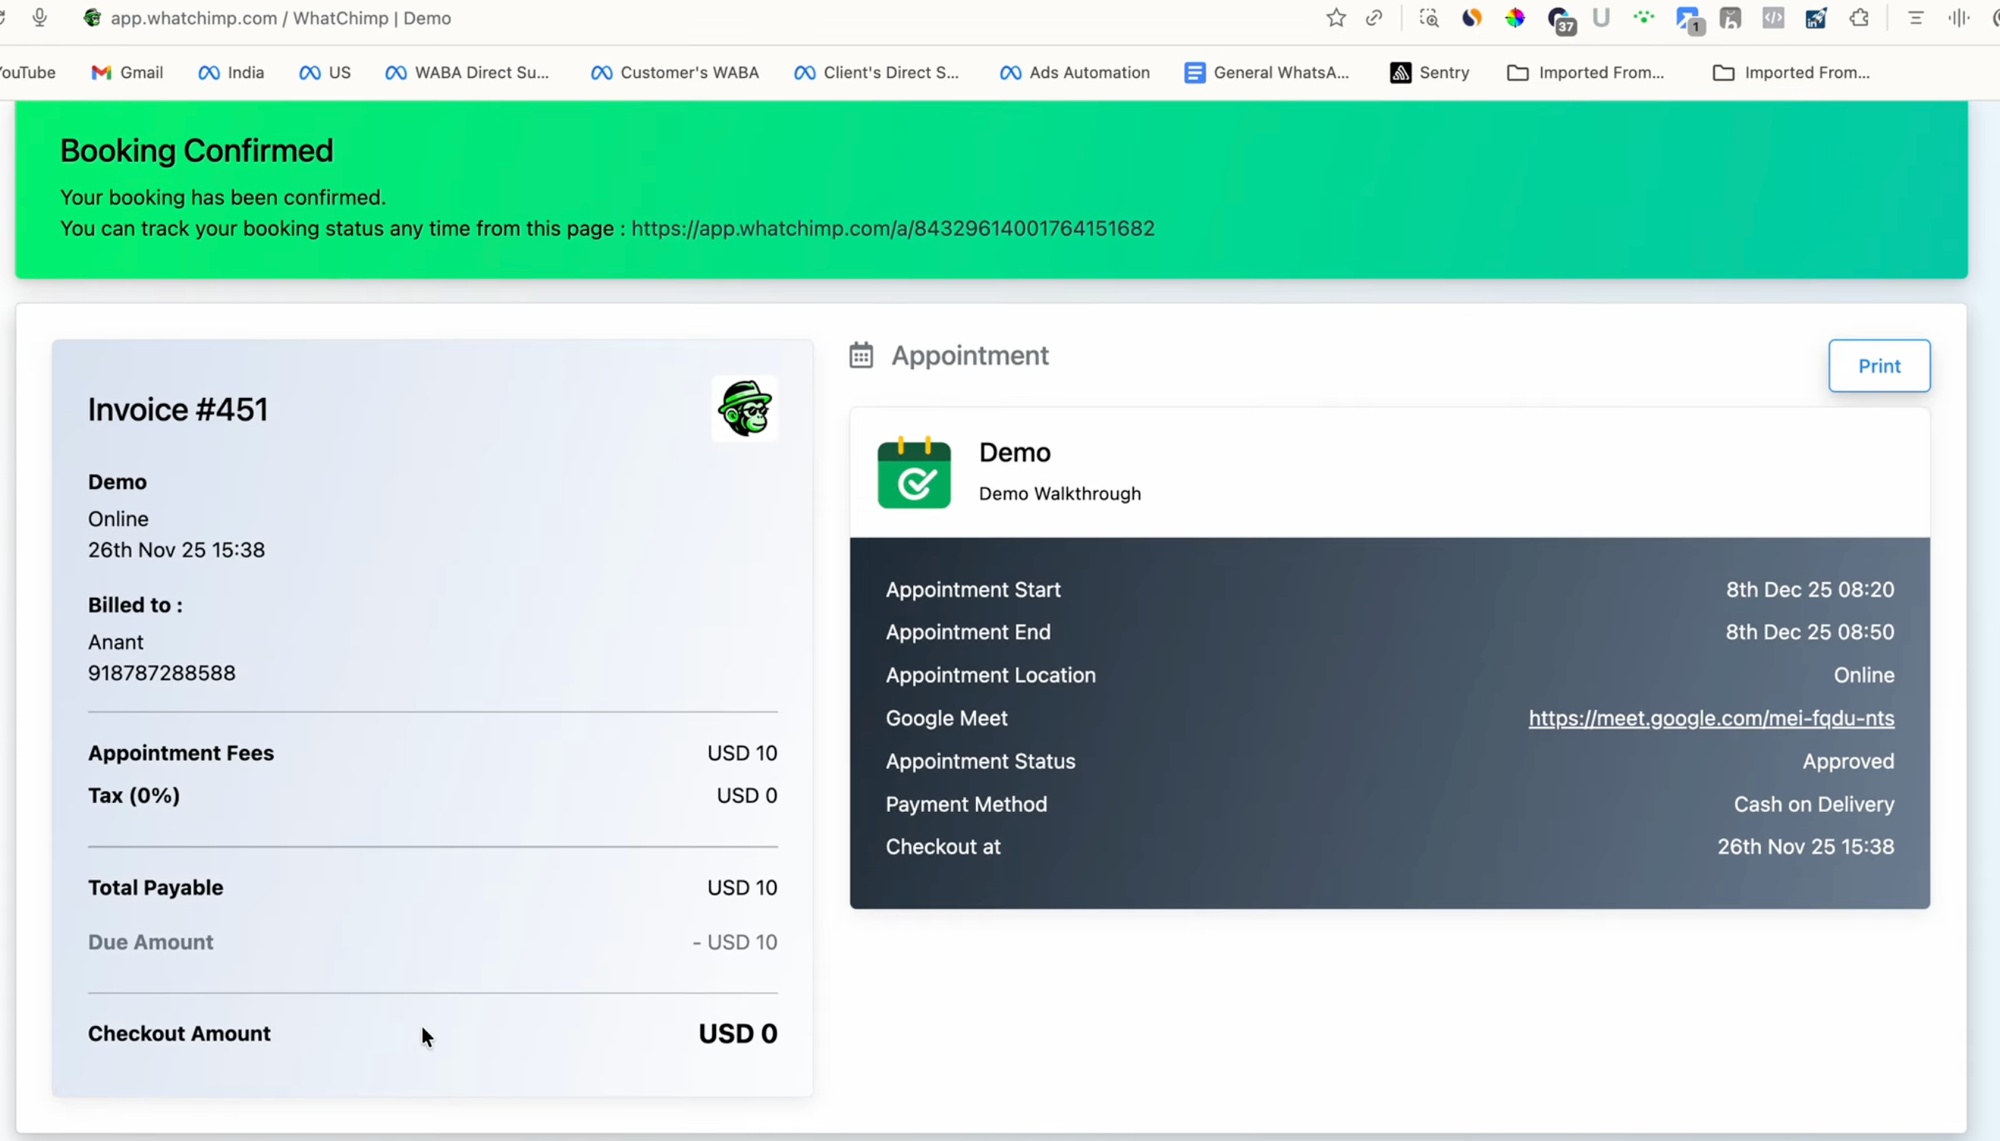Open the horizontal lines toolbar icon
Viewport: 2000px width, 1141px height.
pos(1915,18)
